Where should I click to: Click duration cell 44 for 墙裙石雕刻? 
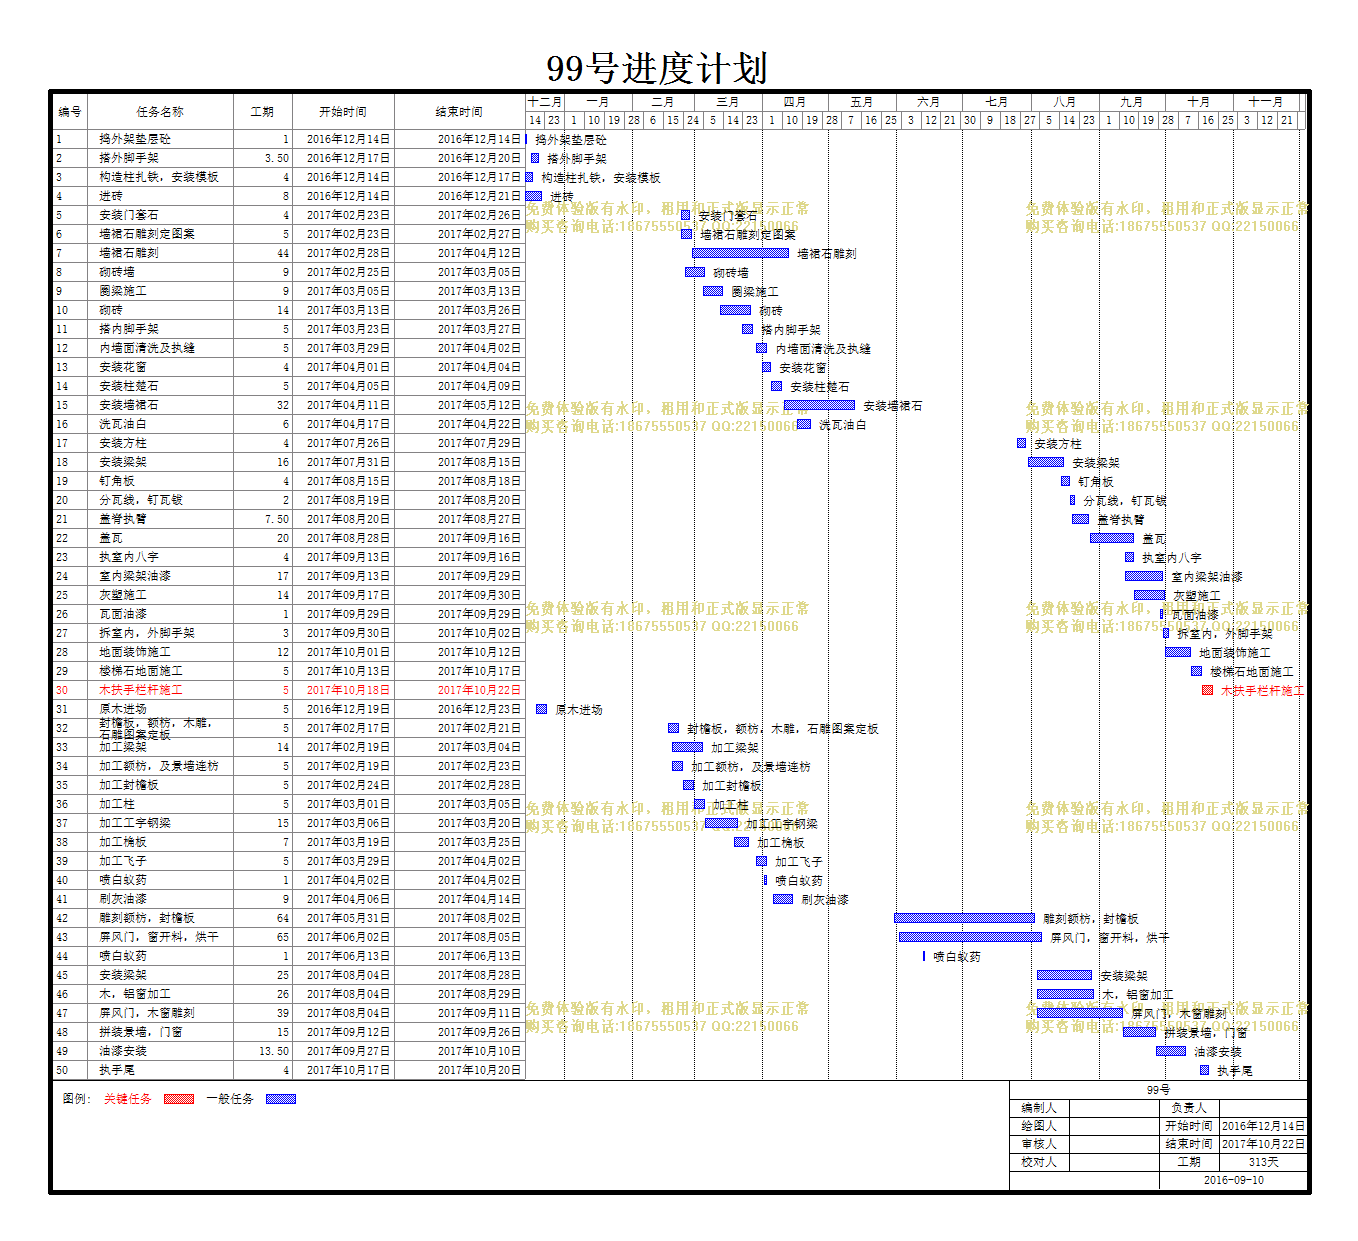pos(262,253)
